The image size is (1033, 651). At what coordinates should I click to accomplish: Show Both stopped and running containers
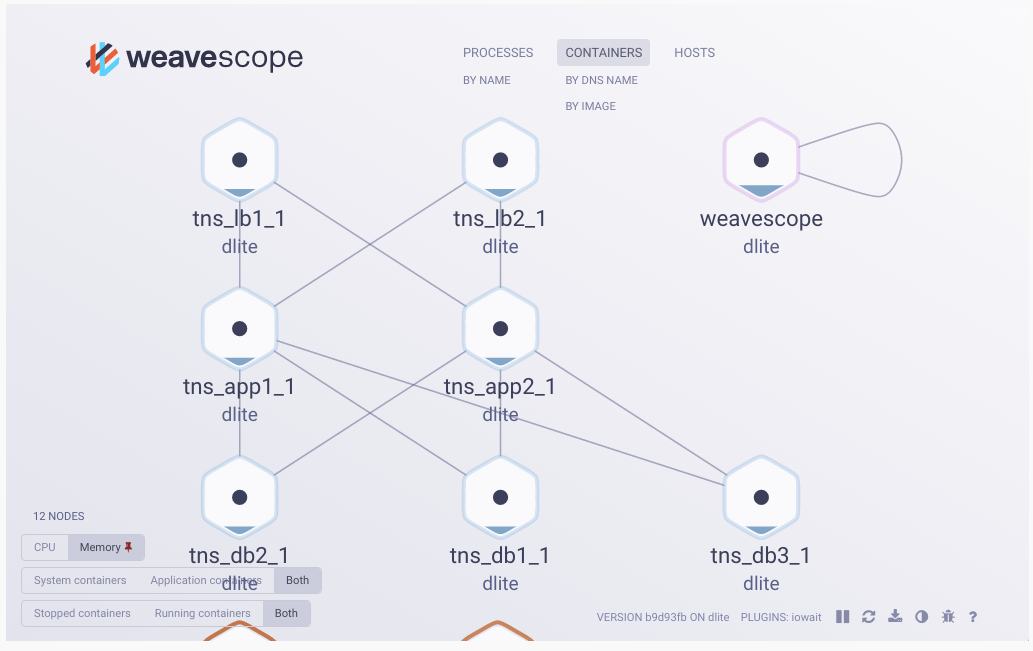coord(286,613)
